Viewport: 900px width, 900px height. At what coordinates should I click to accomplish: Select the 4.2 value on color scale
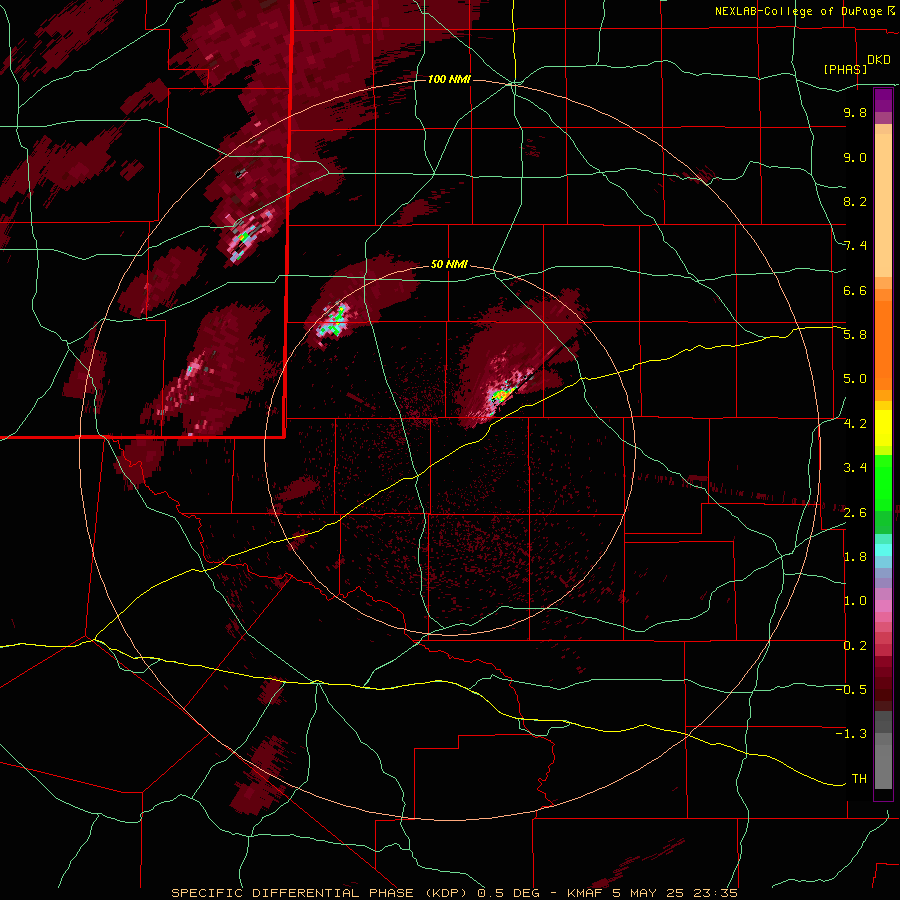pos(855,424)
